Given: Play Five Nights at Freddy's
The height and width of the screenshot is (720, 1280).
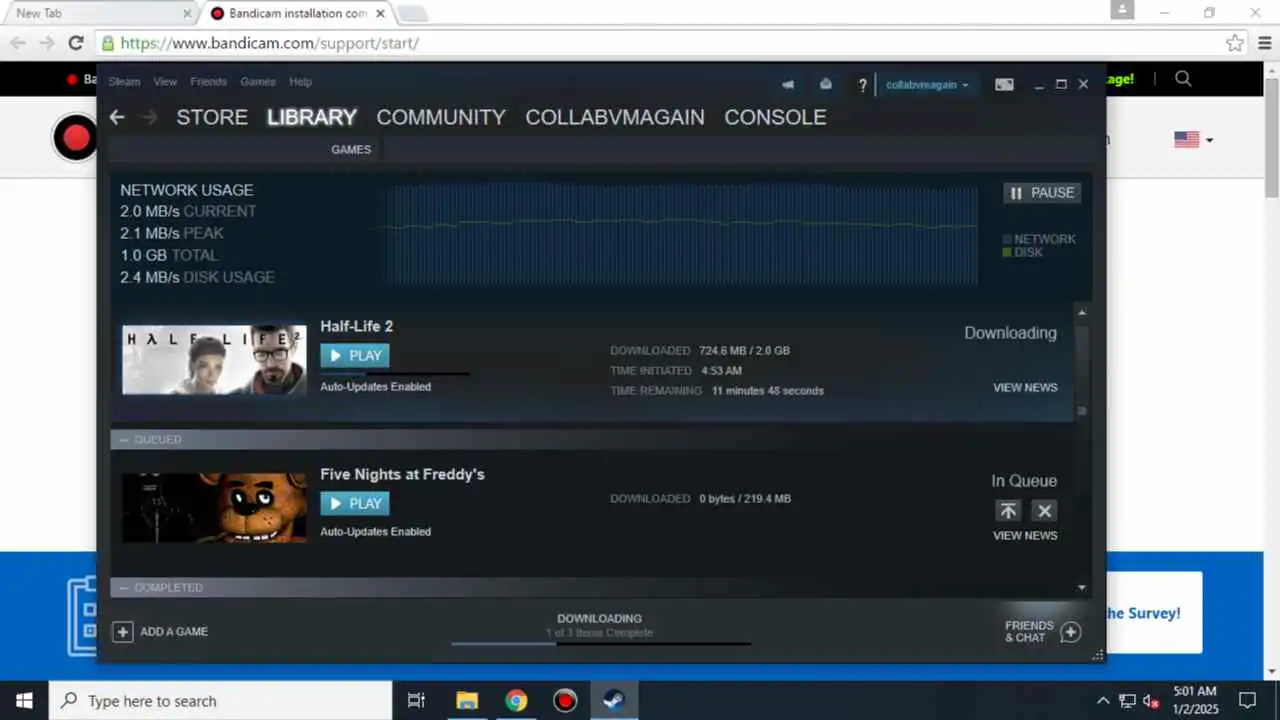Looking at the screenshot, I should (355, 503).
